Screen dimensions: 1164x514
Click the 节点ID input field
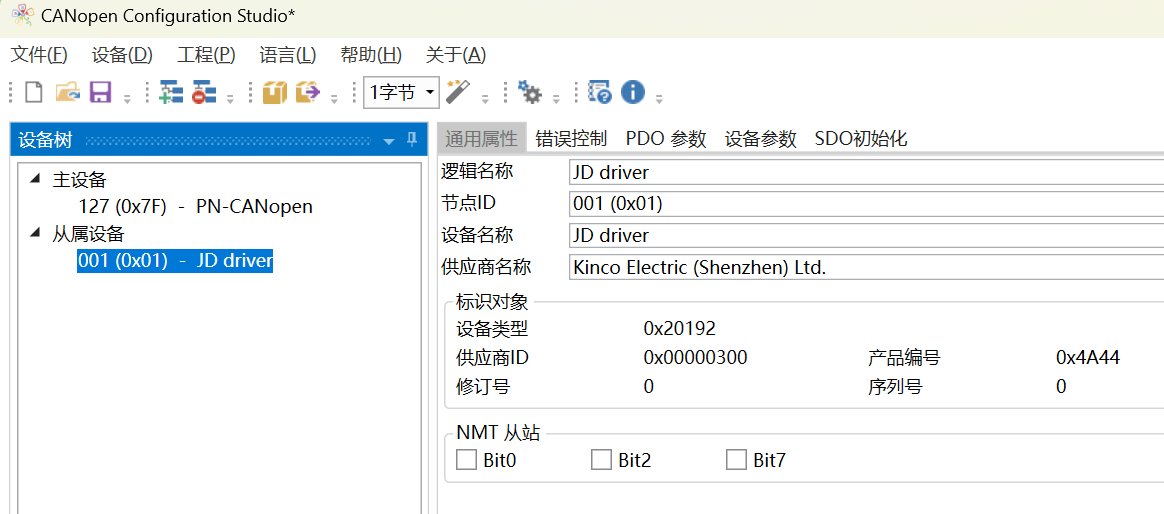point(866,204)
